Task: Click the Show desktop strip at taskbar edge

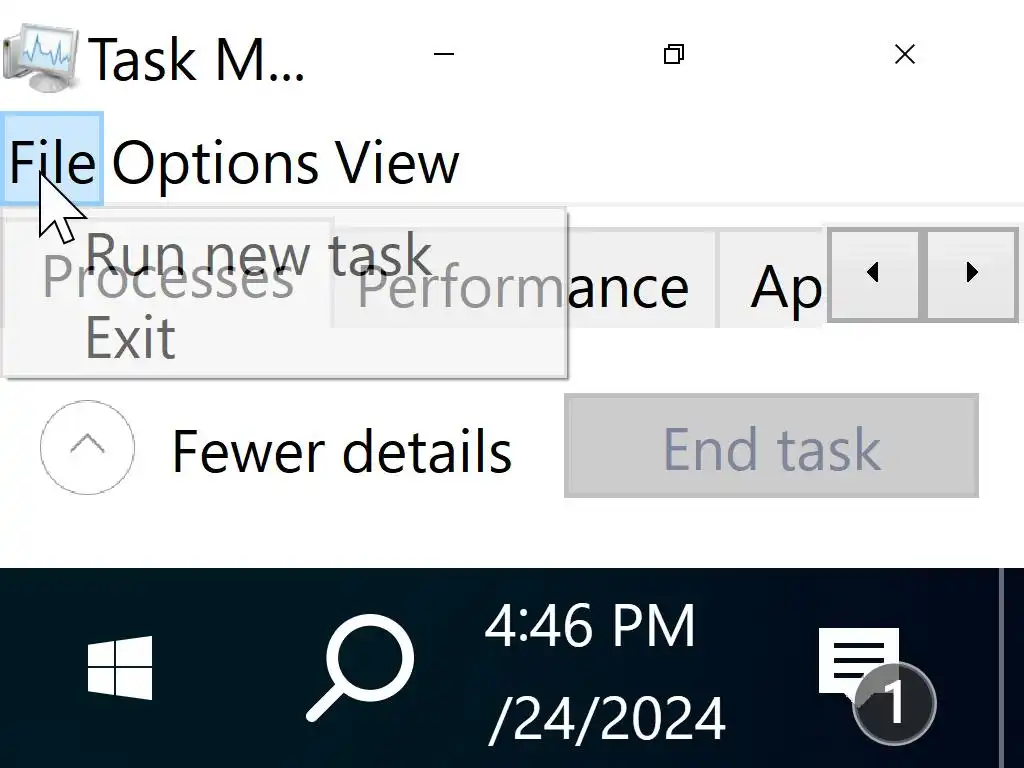Action: (1012, 668)
